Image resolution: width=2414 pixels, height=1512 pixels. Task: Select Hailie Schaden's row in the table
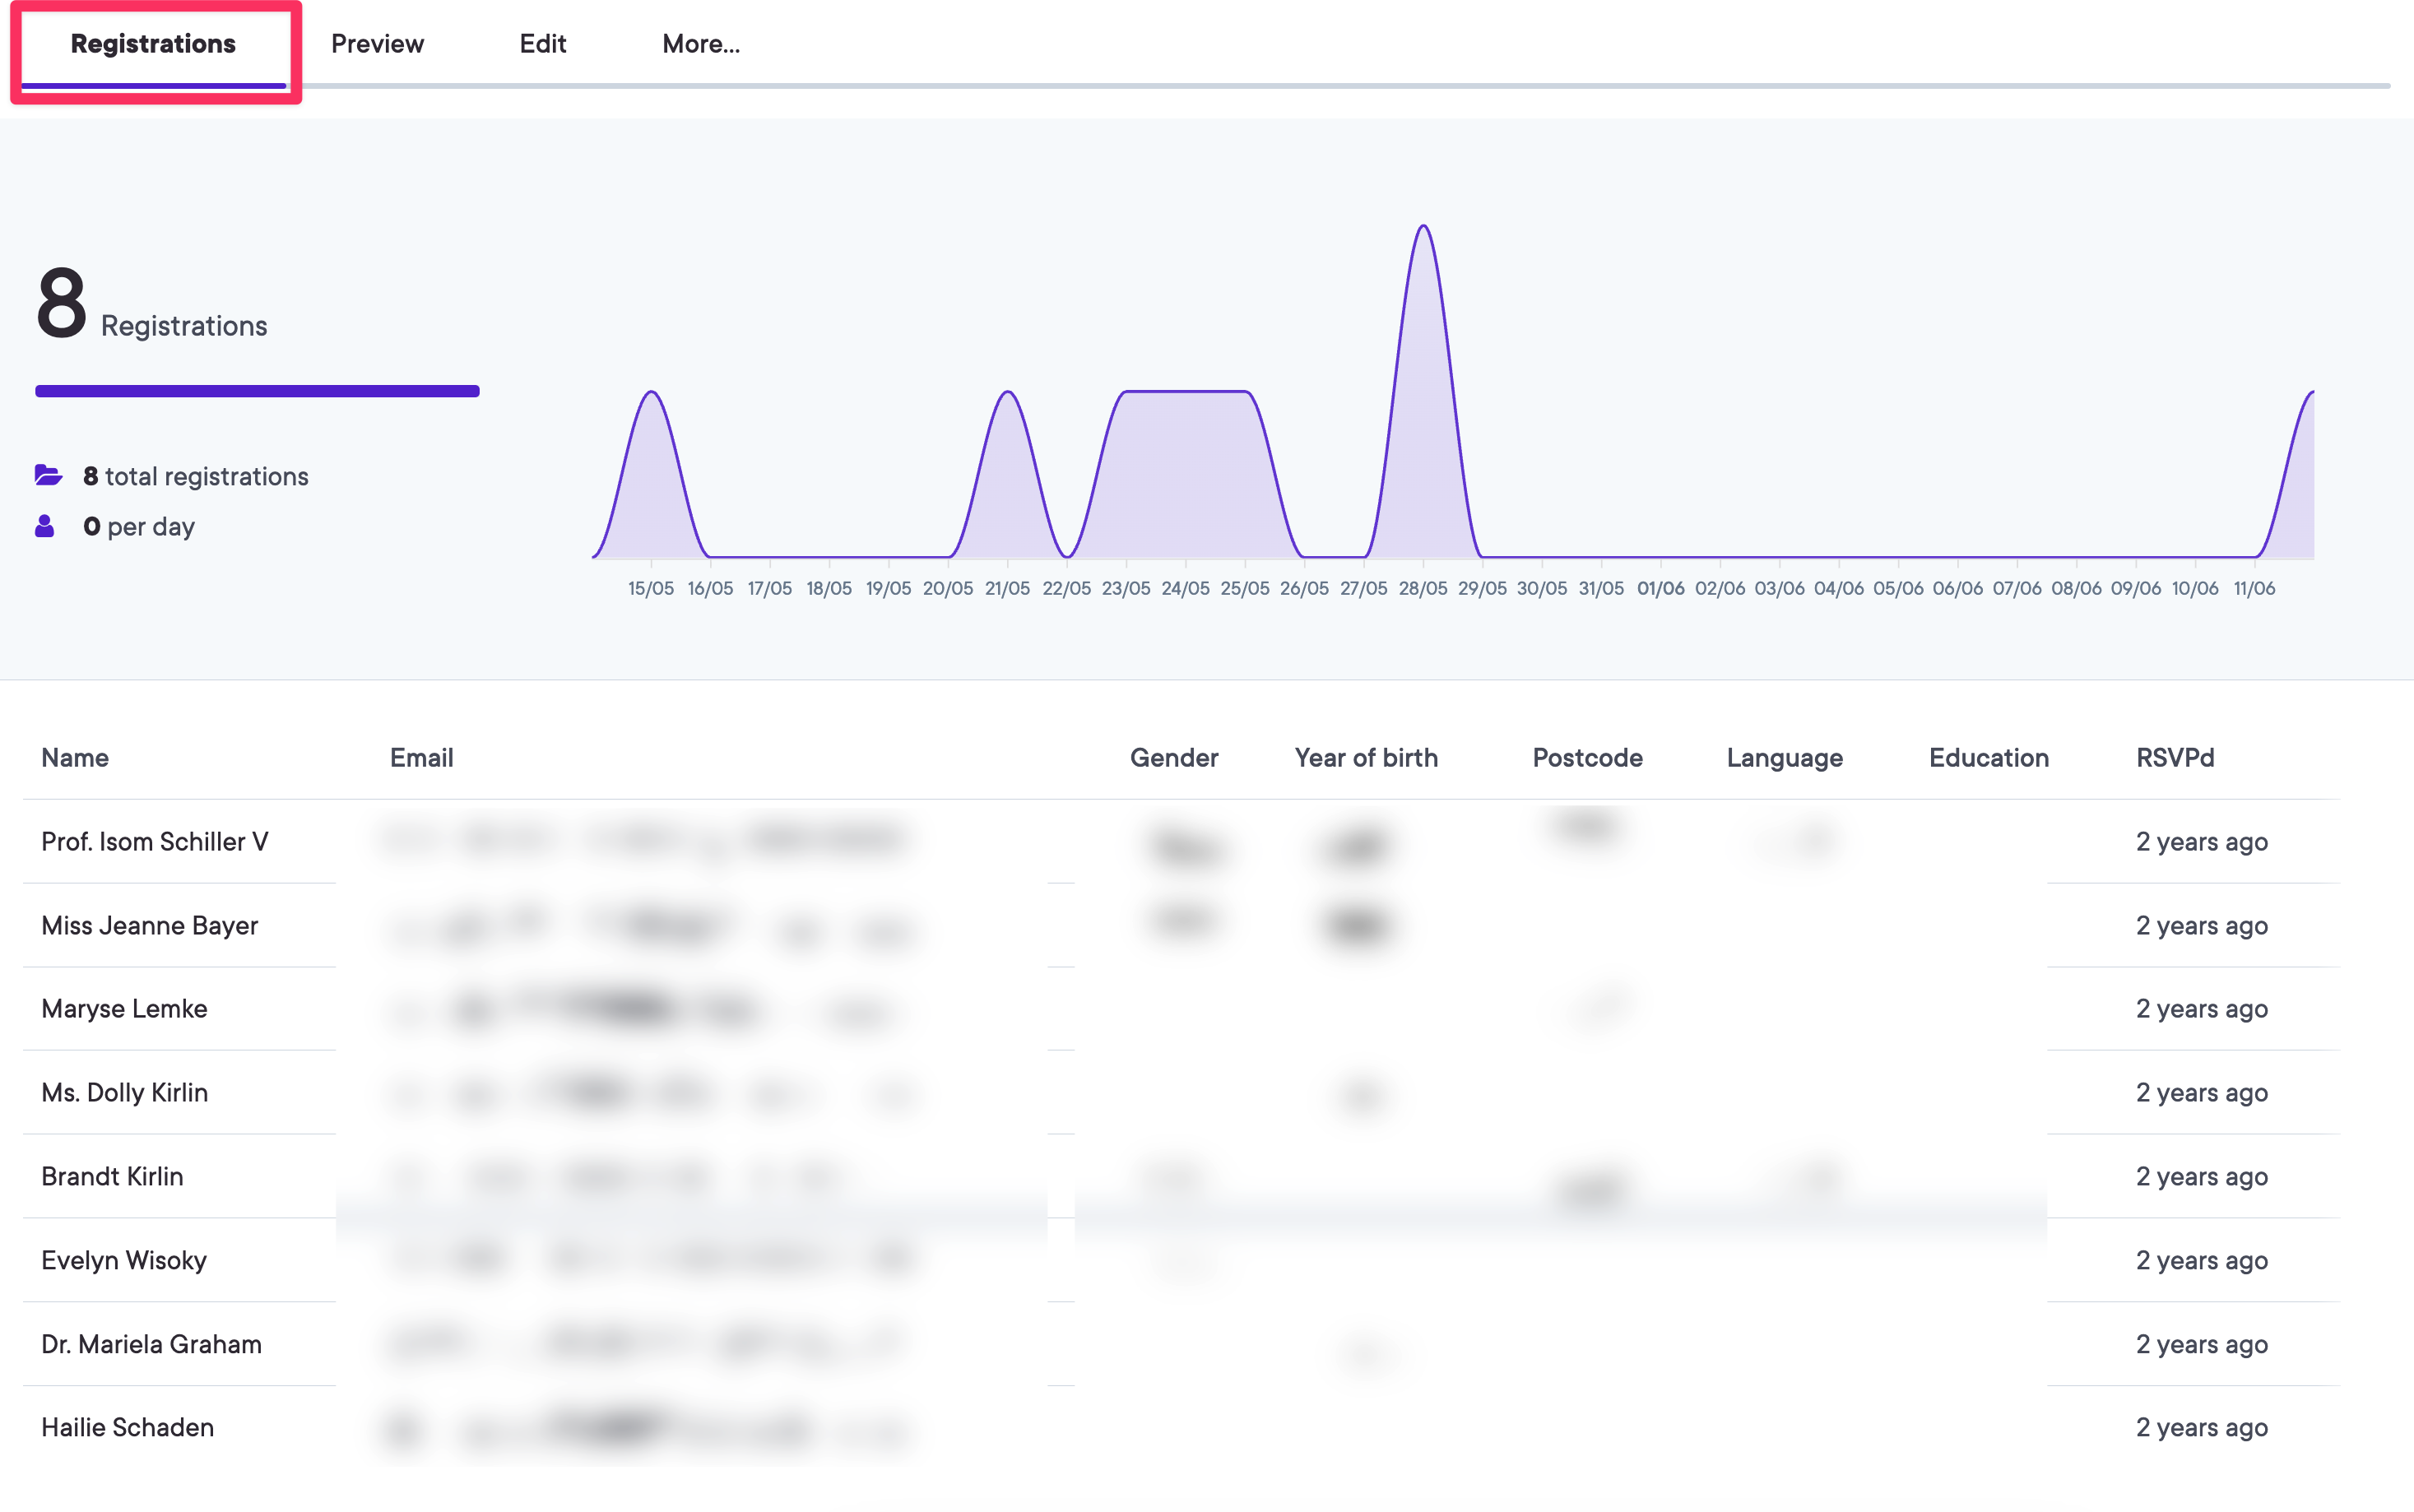(x=127, y=1427)
